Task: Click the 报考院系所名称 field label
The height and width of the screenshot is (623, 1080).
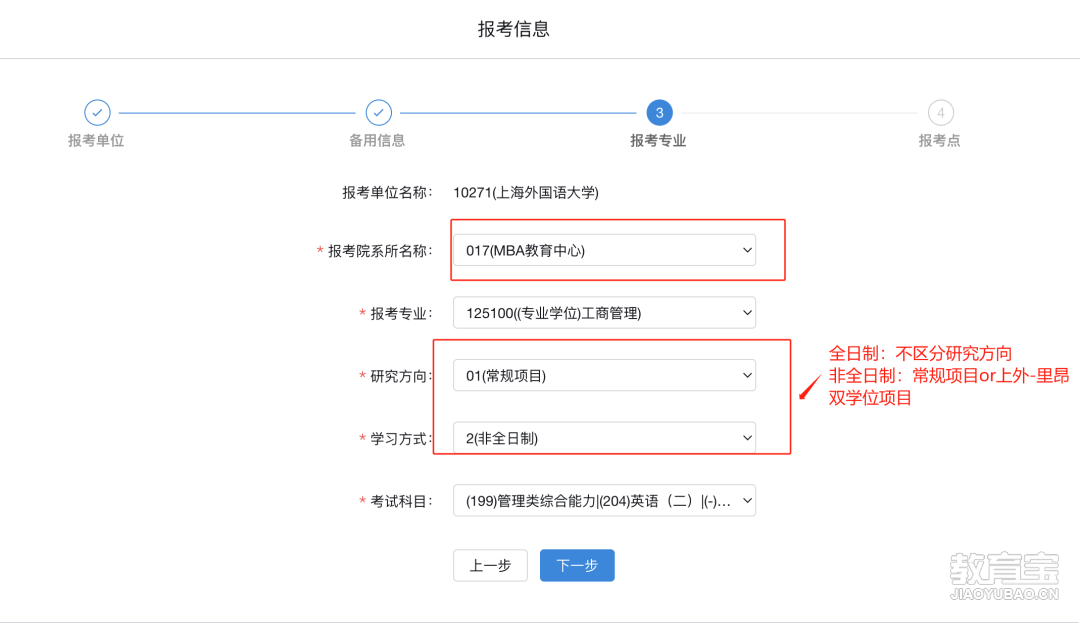Action: (x=380, y=251)
